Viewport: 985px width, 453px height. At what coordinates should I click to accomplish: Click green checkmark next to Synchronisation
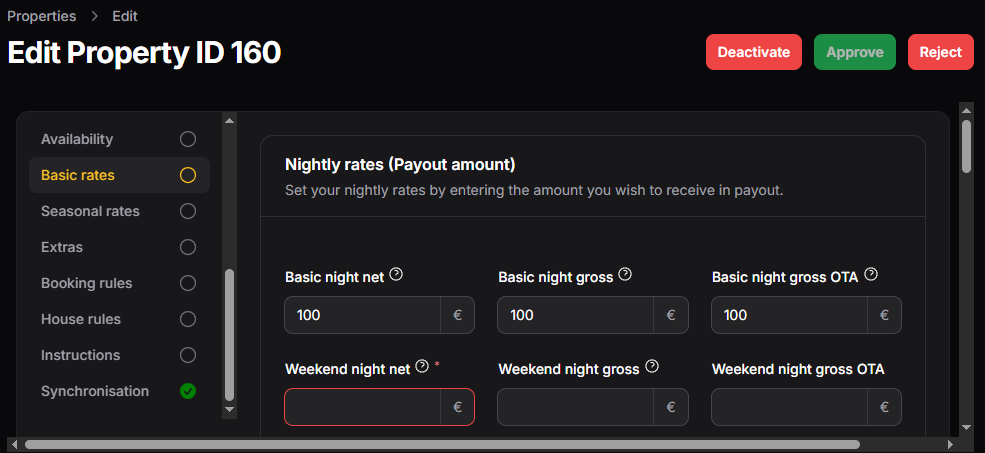tap(188, 391)
